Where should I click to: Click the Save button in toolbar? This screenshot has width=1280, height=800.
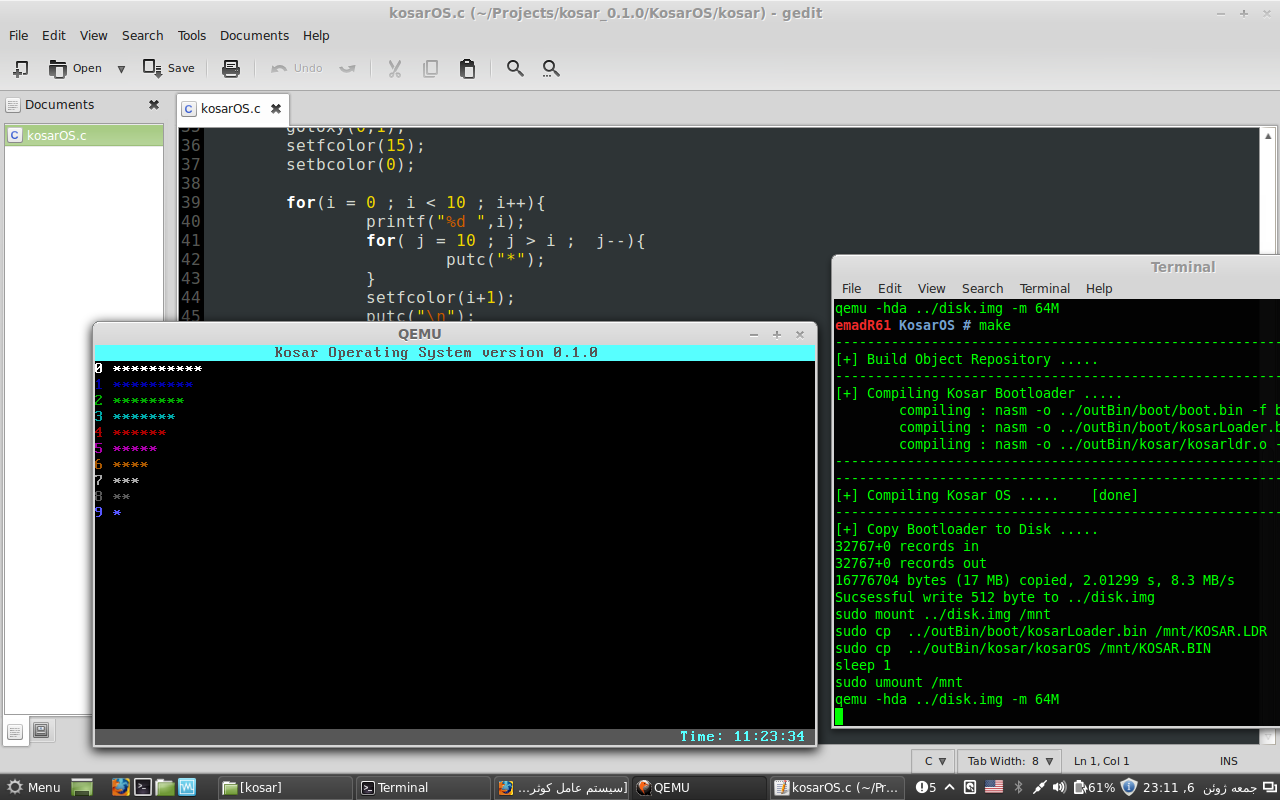[x=169, y=68]
